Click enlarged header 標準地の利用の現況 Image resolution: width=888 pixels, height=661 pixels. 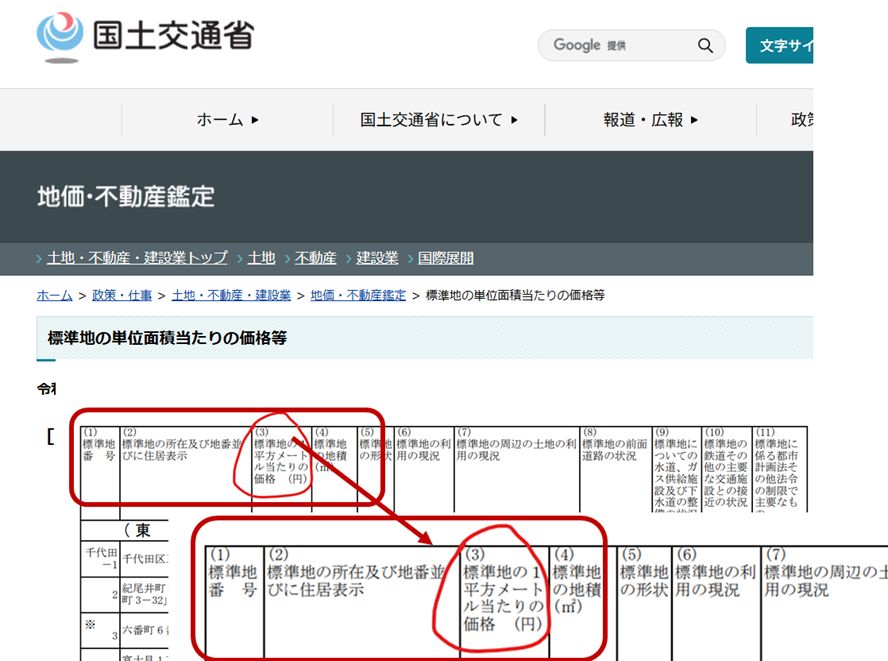click(715, 581)
